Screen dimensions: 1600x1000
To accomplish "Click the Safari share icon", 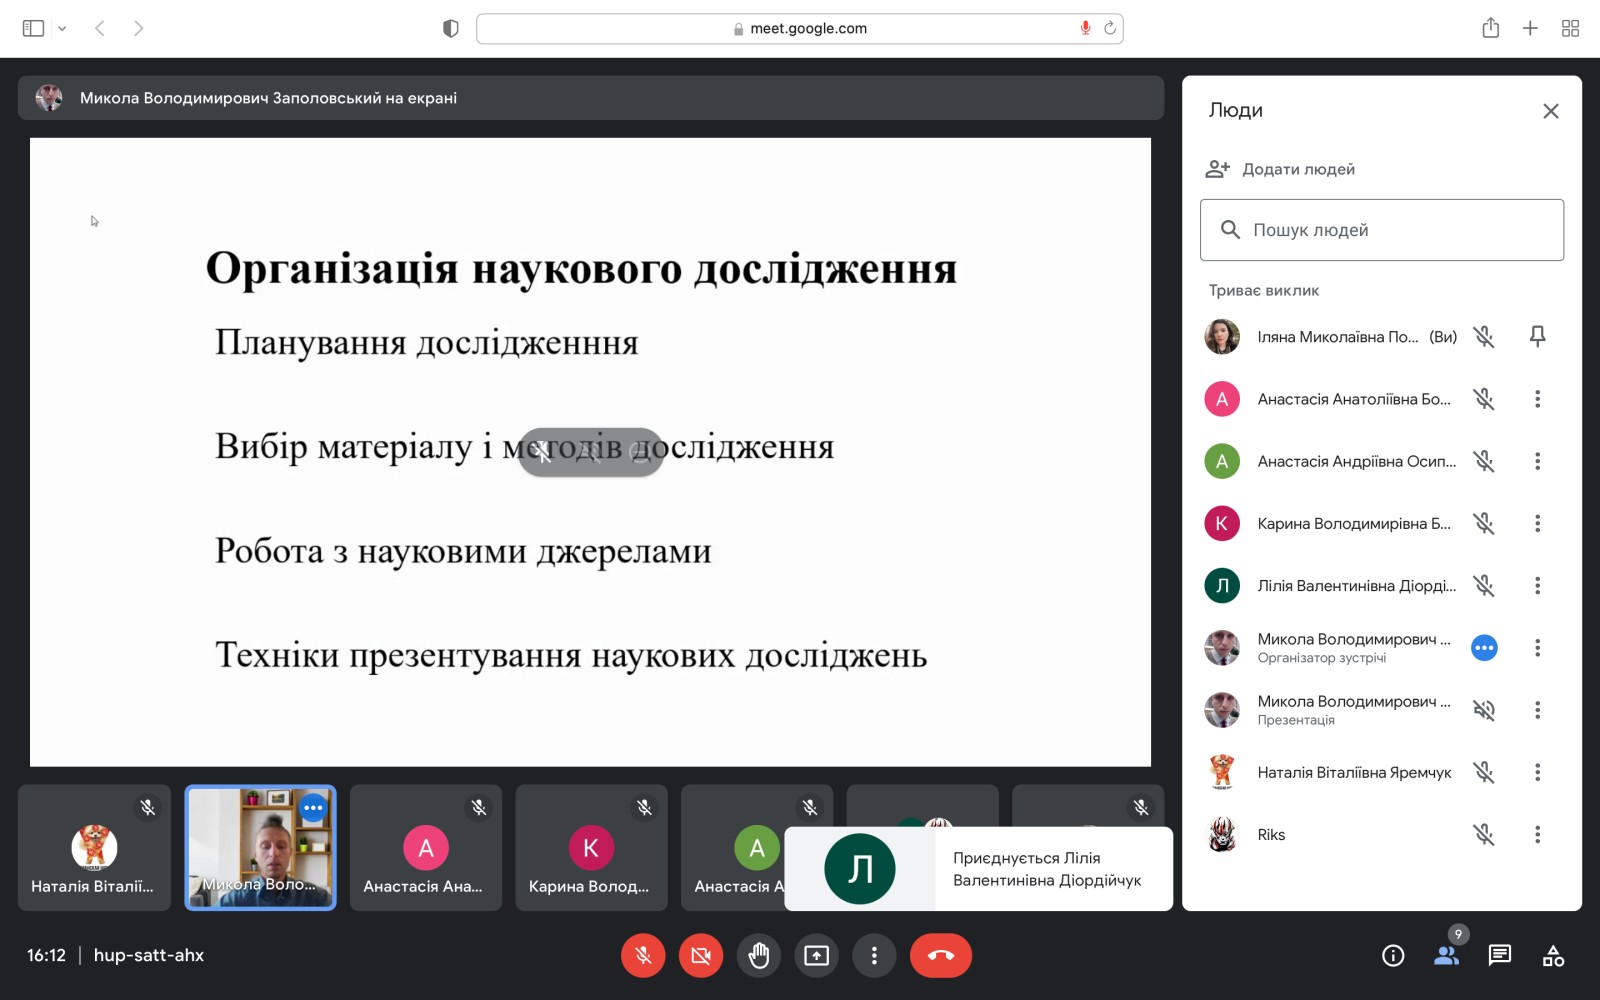I will point(1490,28).
